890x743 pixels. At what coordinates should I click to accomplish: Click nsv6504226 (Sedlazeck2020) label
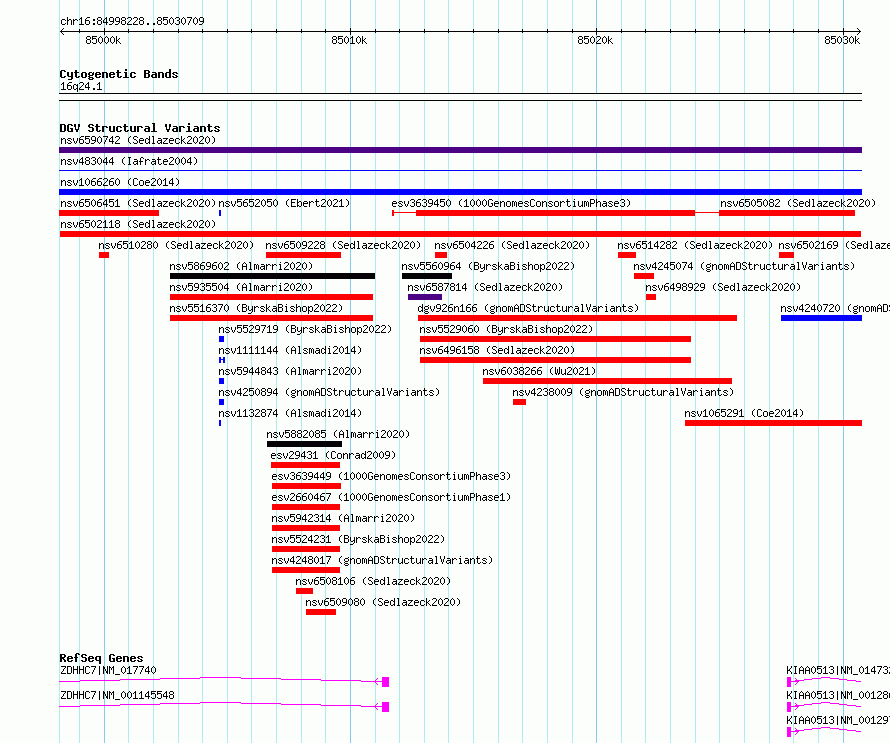(x=512, y=245)
